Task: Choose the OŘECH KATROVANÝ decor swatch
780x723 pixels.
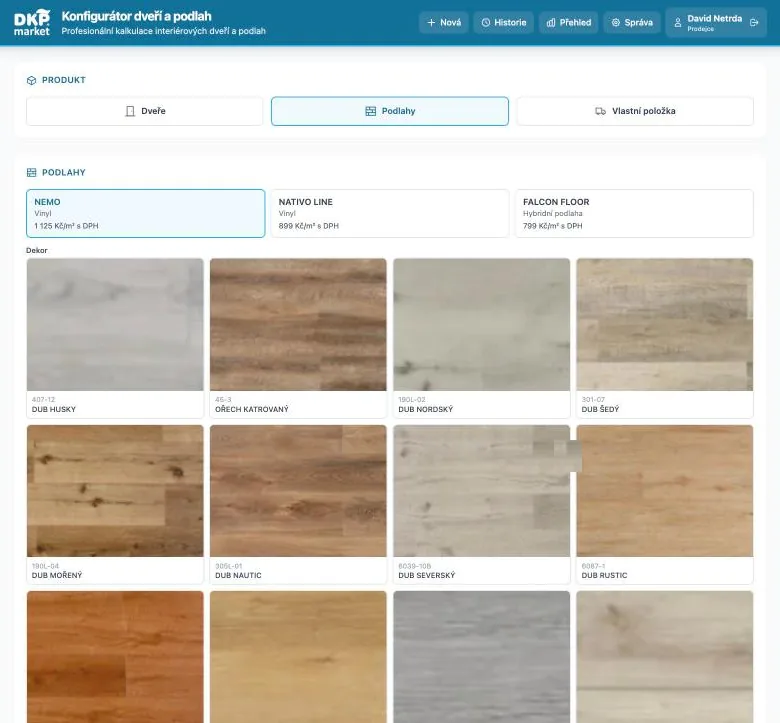Action: pos(298,338)
